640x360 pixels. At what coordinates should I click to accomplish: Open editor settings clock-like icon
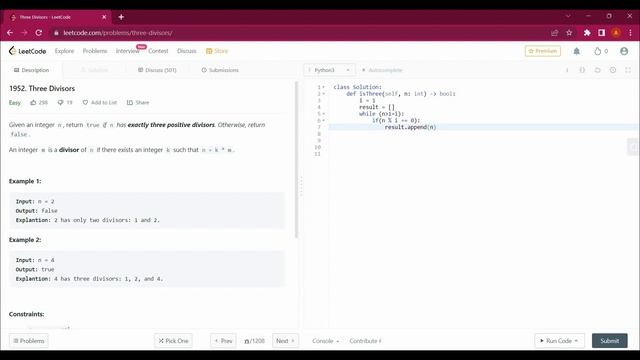point(613,70)
